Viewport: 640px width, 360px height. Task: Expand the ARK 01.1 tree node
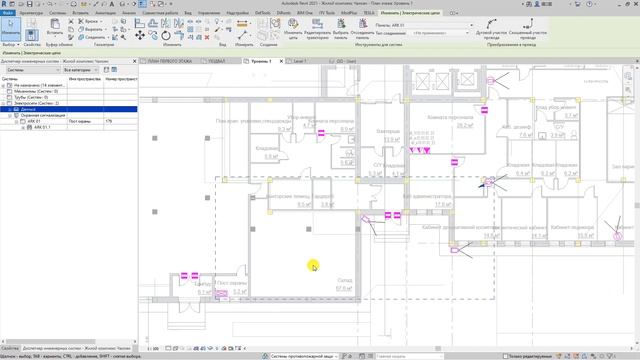tap(23, 127)
